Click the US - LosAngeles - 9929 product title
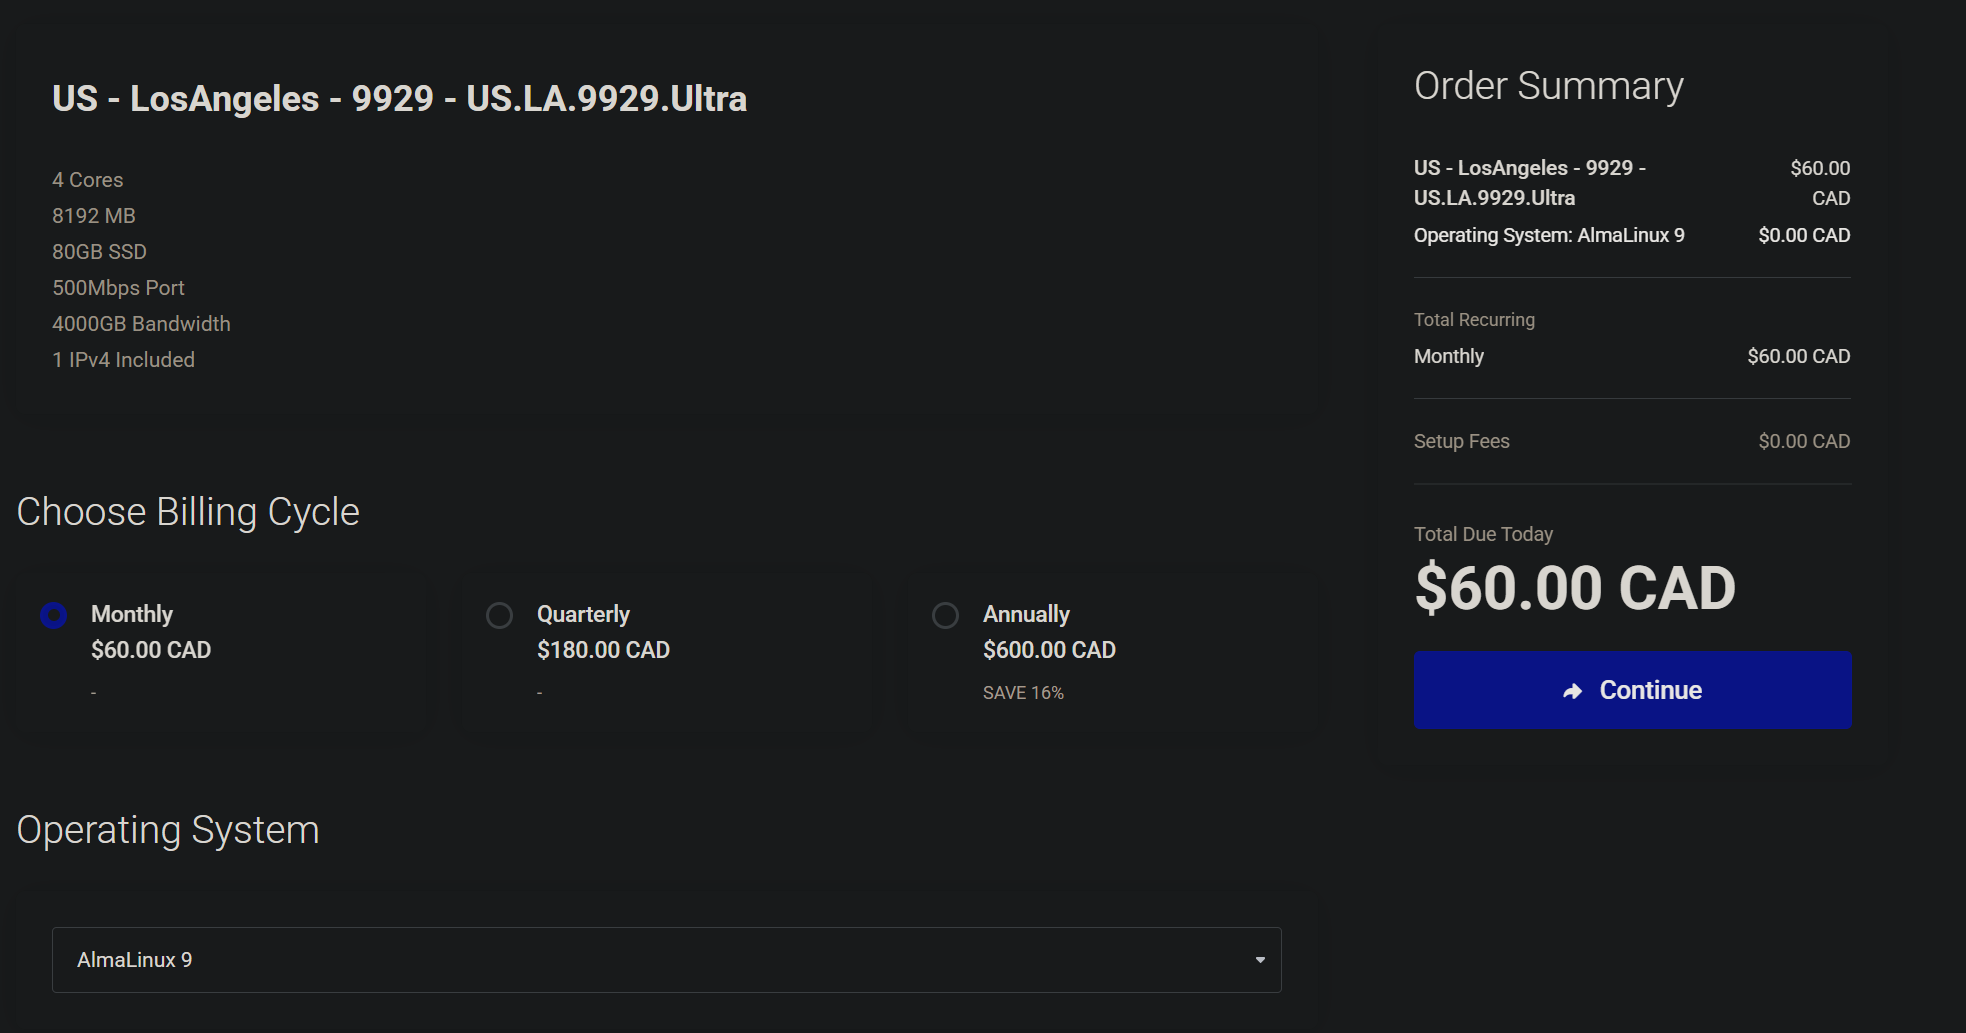 point(400,99)
